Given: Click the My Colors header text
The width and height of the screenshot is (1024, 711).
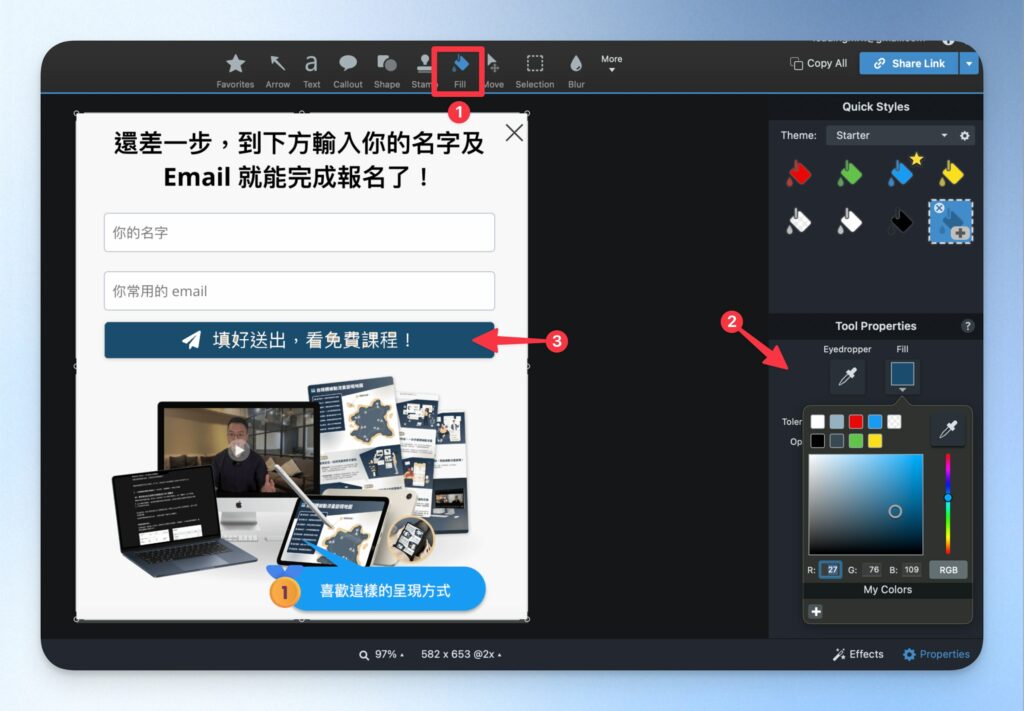Looking at the screenshot, I should coord(888,590).
